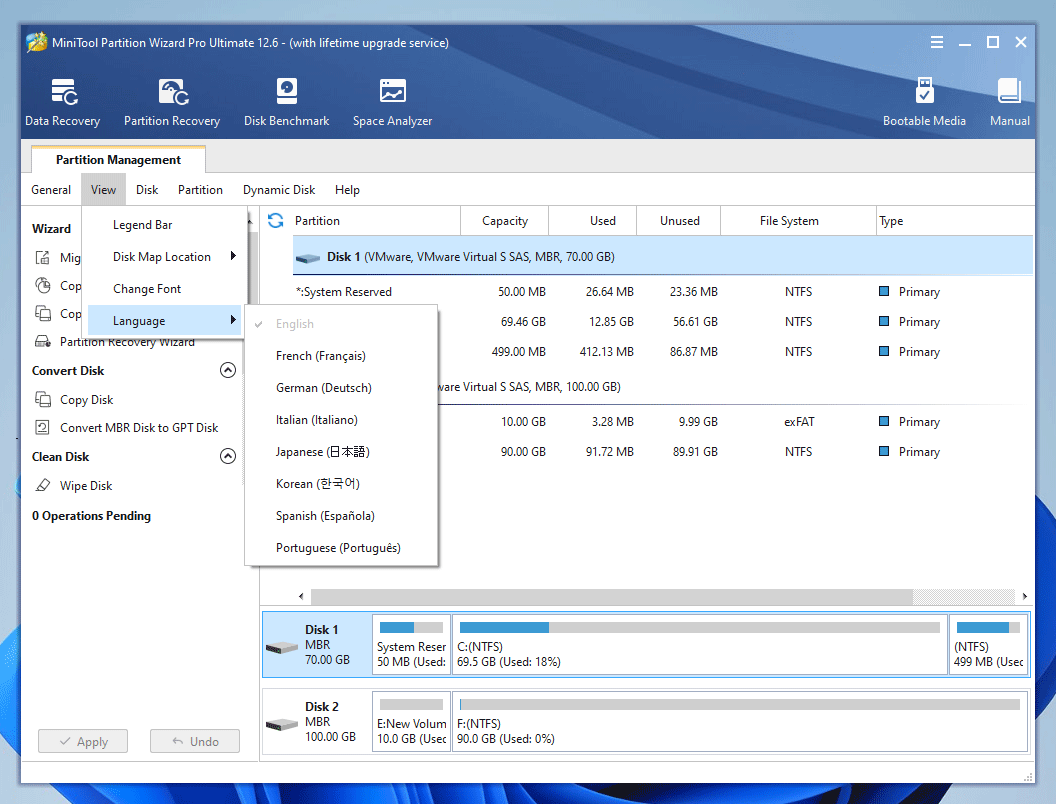Open Data Recovery tool
Screen dimensions: 1056x804
click(x=63, y=102)
